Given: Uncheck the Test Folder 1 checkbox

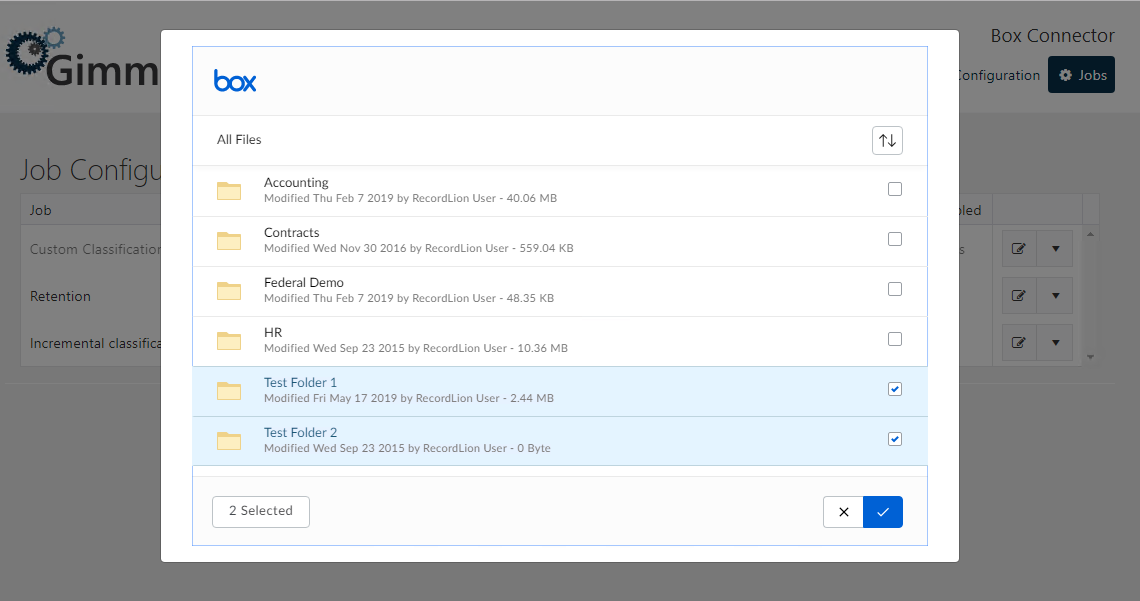Looking at the screenshot, I should coord(895,389).
